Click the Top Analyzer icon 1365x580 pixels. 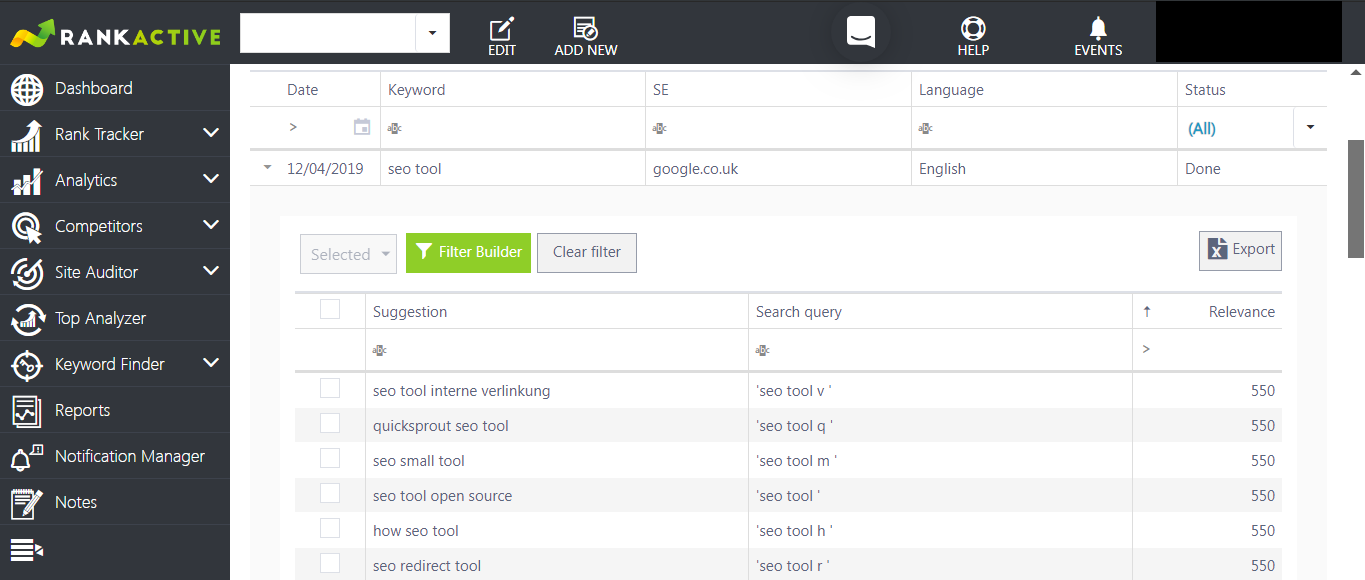point(27,319)
